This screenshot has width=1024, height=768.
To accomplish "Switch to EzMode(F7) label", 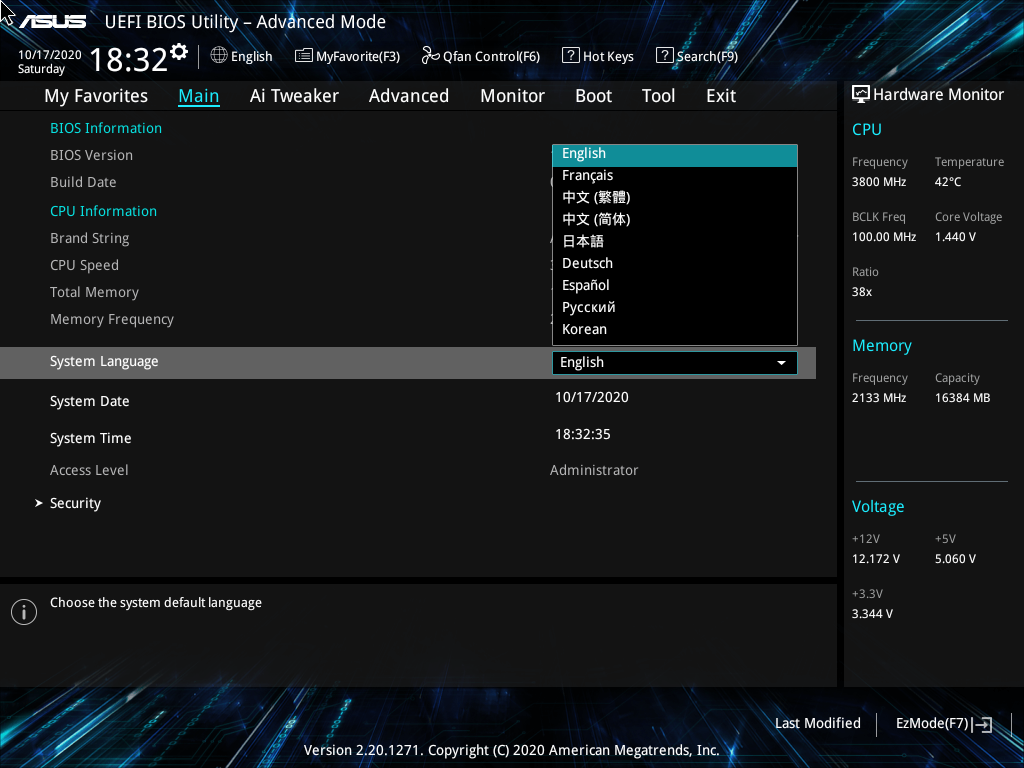I will pyautogui.click(x=932, y=724).
